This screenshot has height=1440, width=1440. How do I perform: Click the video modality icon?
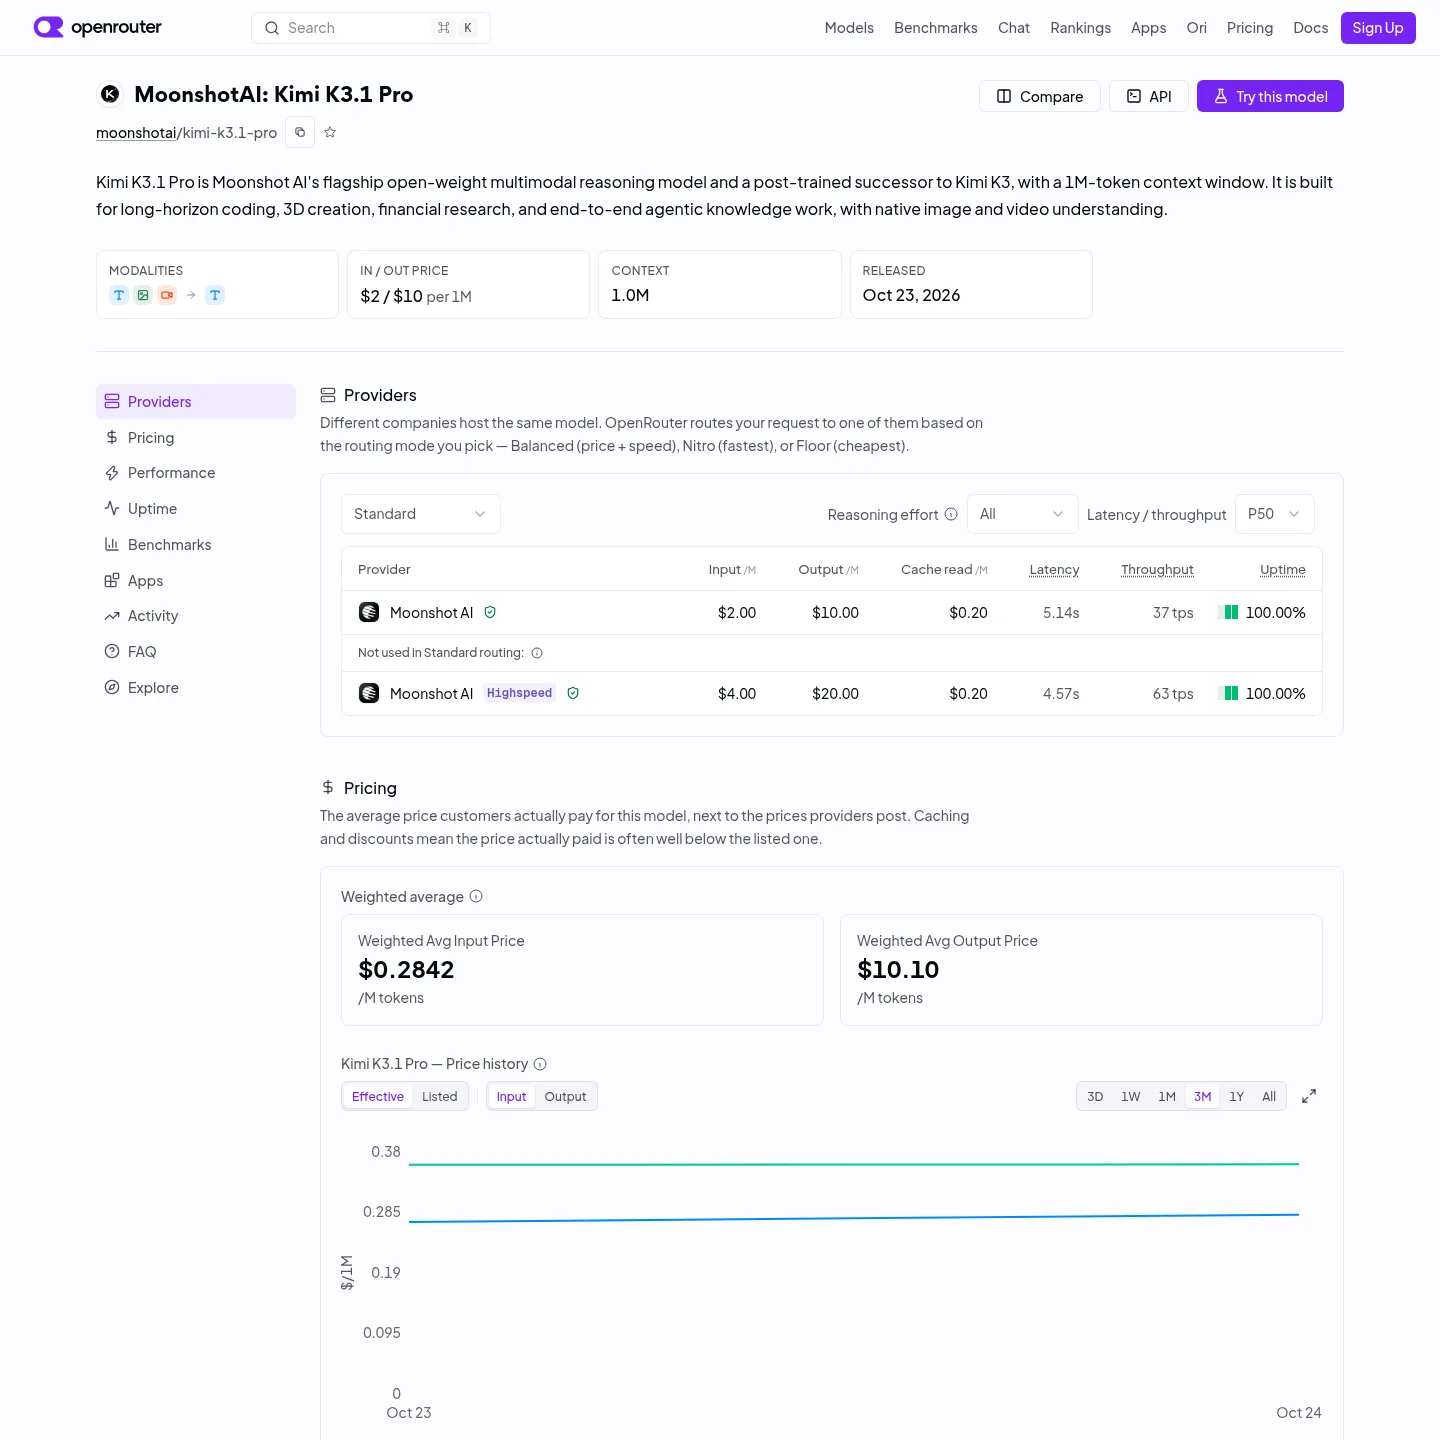pyautogui.click(x=167, y=295)
